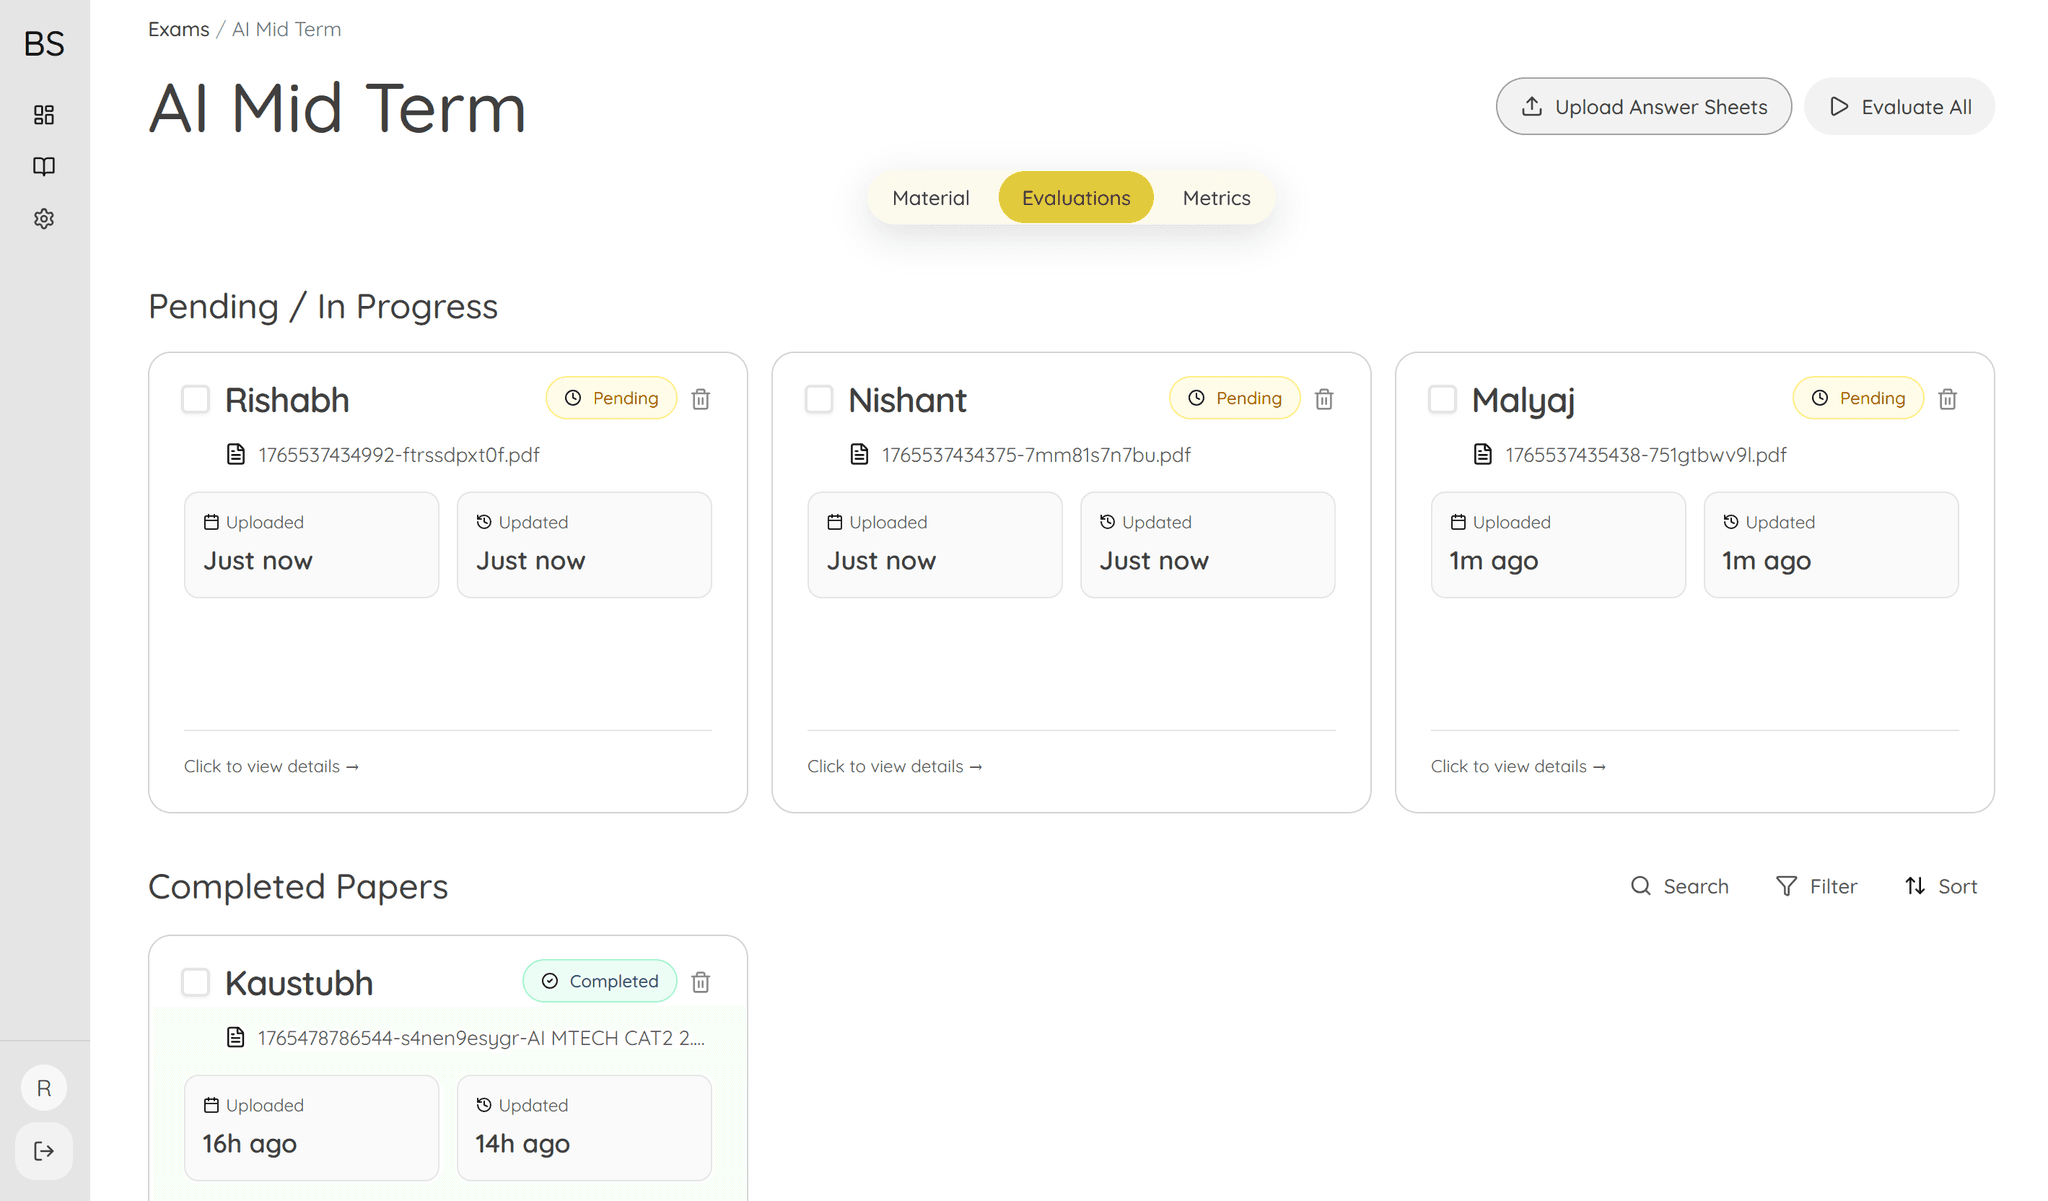Delete Nishant's paper with trash icon
Viewport: 2048px width, 1201px height.
click(x=1324, y=399)
